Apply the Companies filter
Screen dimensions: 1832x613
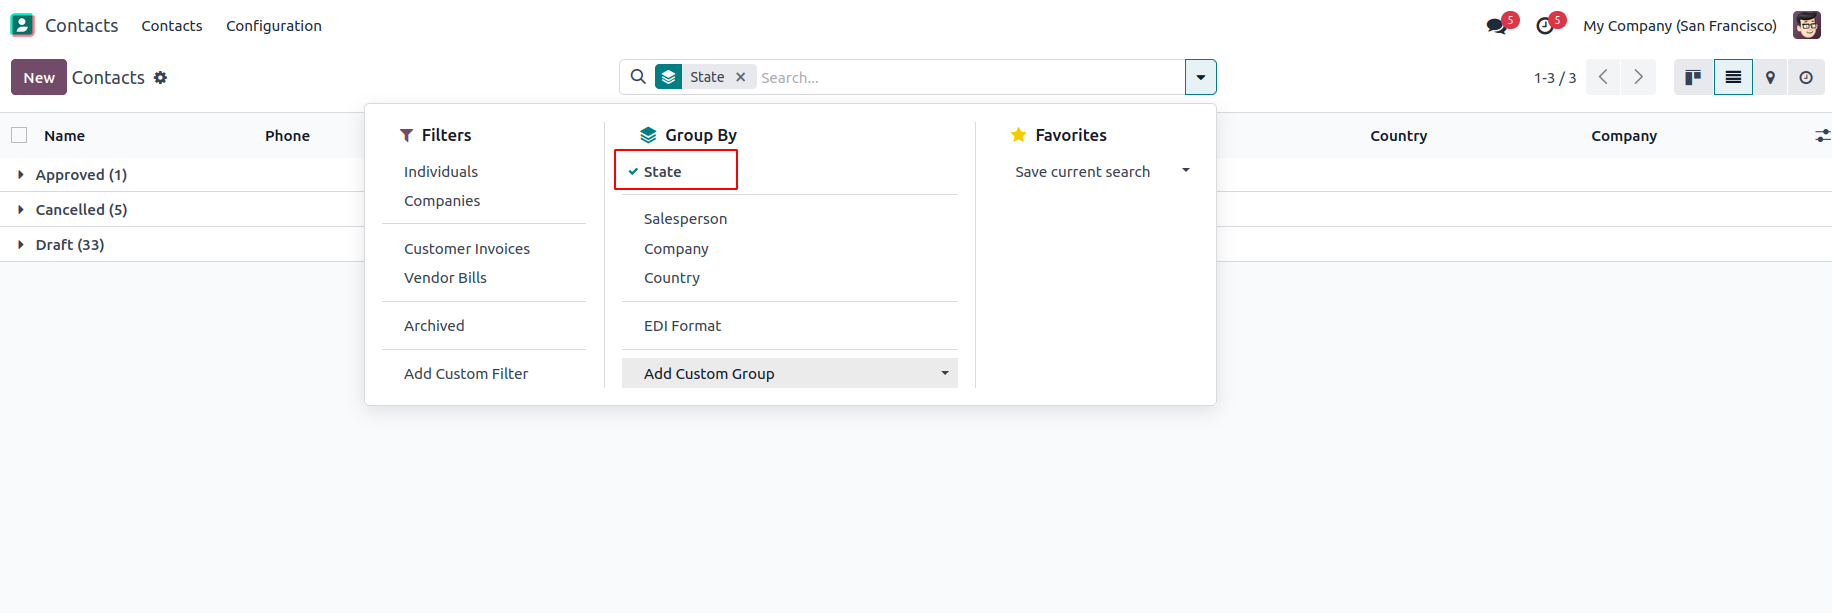coord(442,201)
